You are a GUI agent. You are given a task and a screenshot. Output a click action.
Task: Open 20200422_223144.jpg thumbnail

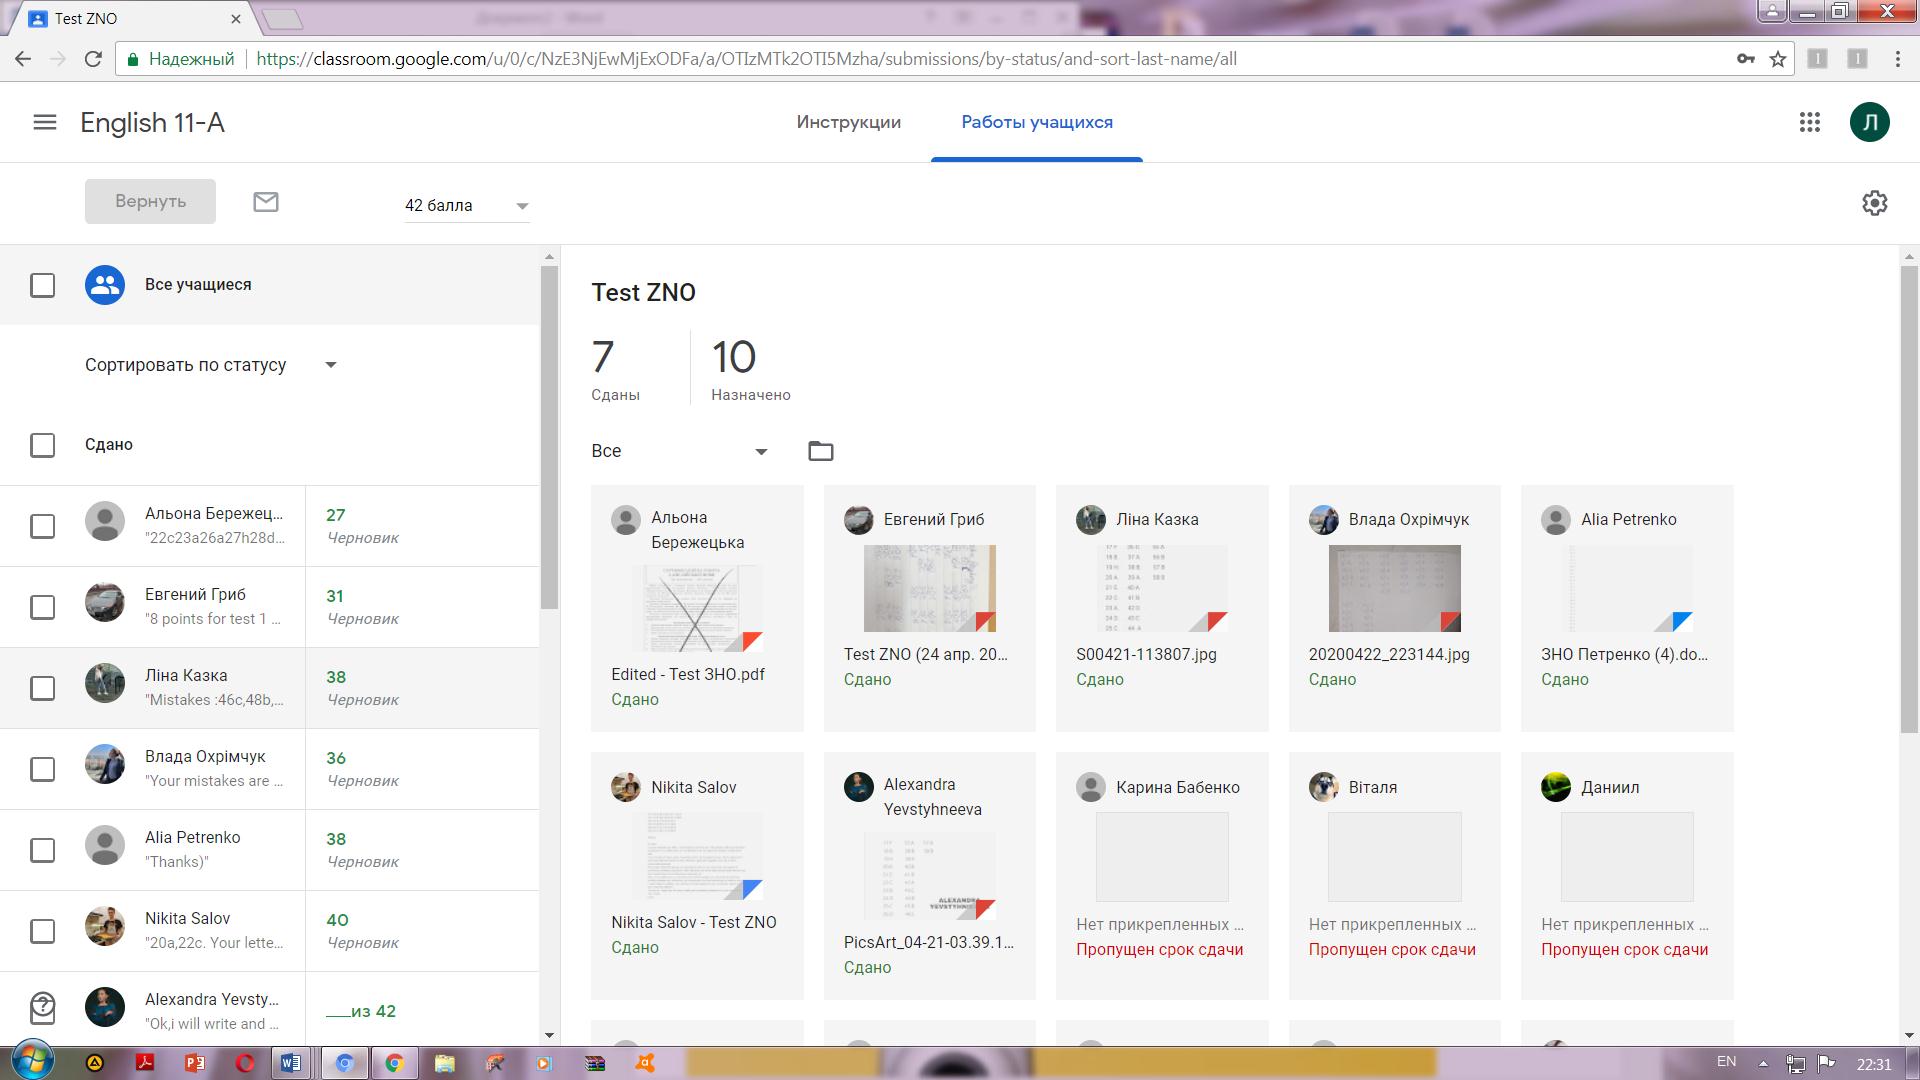pos(1394,588)
